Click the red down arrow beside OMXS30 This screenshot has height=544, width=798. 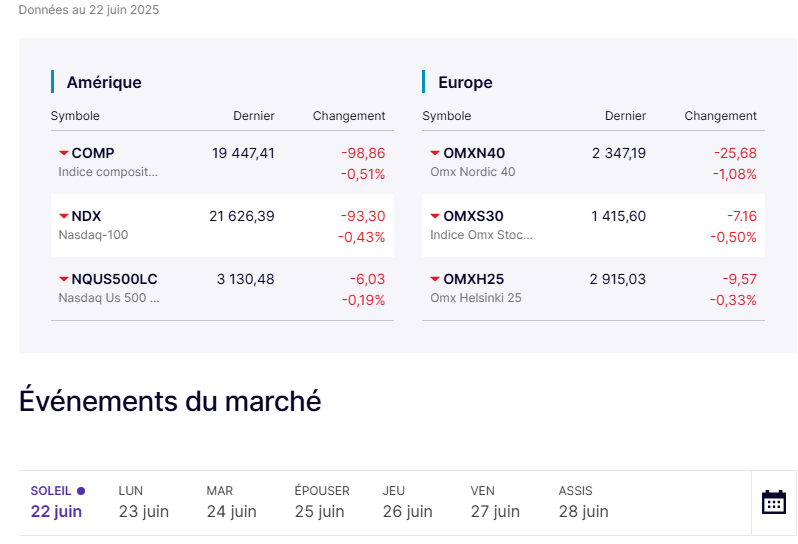point(435,216)
